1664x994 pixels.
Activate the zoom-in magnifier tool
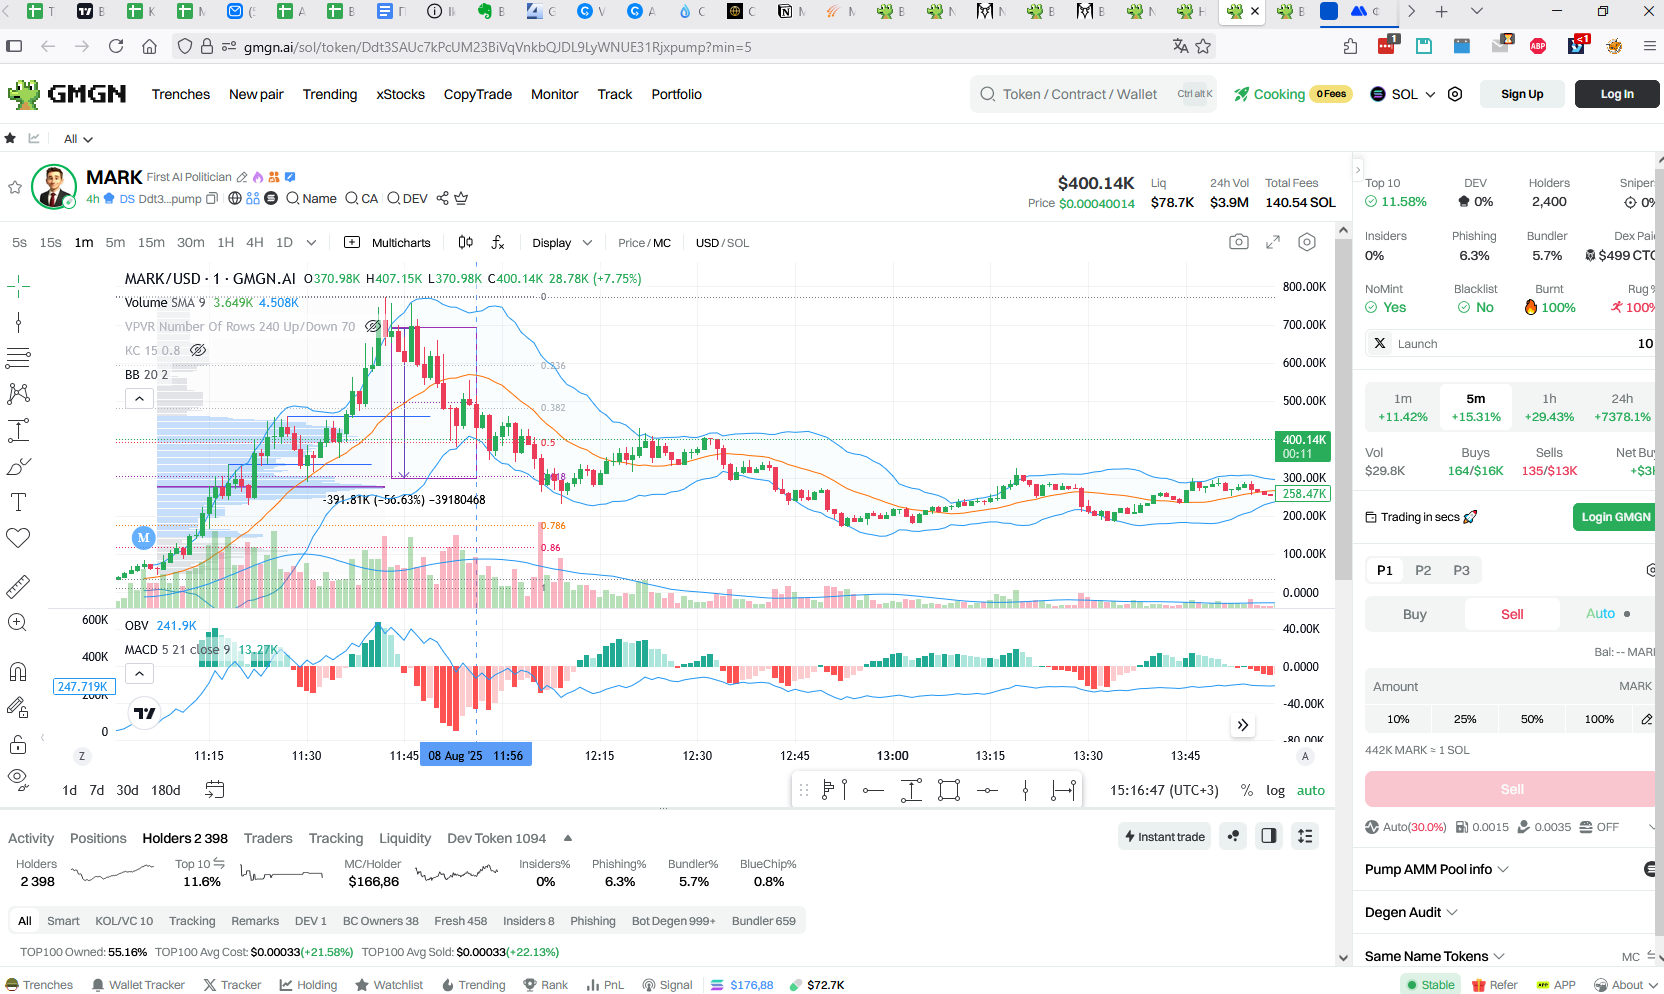click(x=18, y=622)
